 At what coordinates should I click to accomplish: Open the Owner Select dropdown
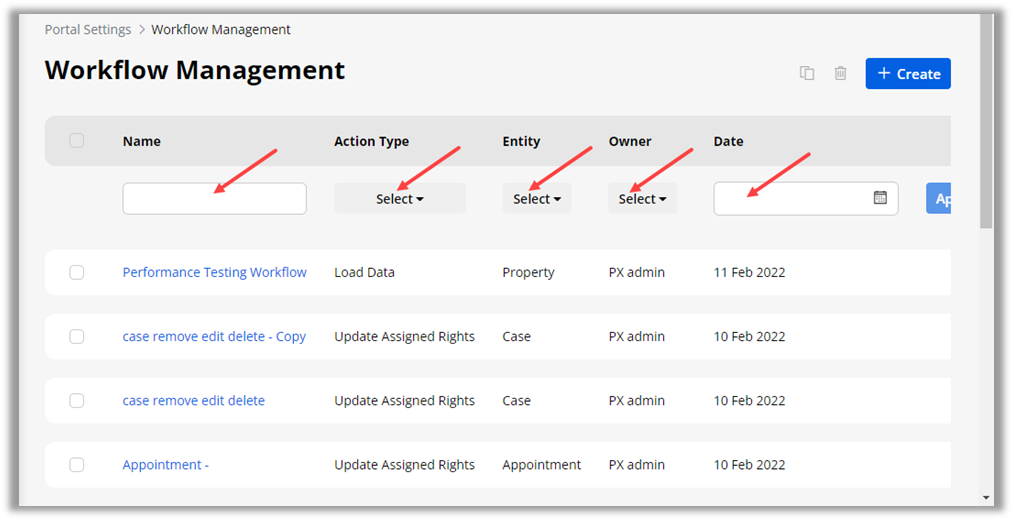pos(642,199)
